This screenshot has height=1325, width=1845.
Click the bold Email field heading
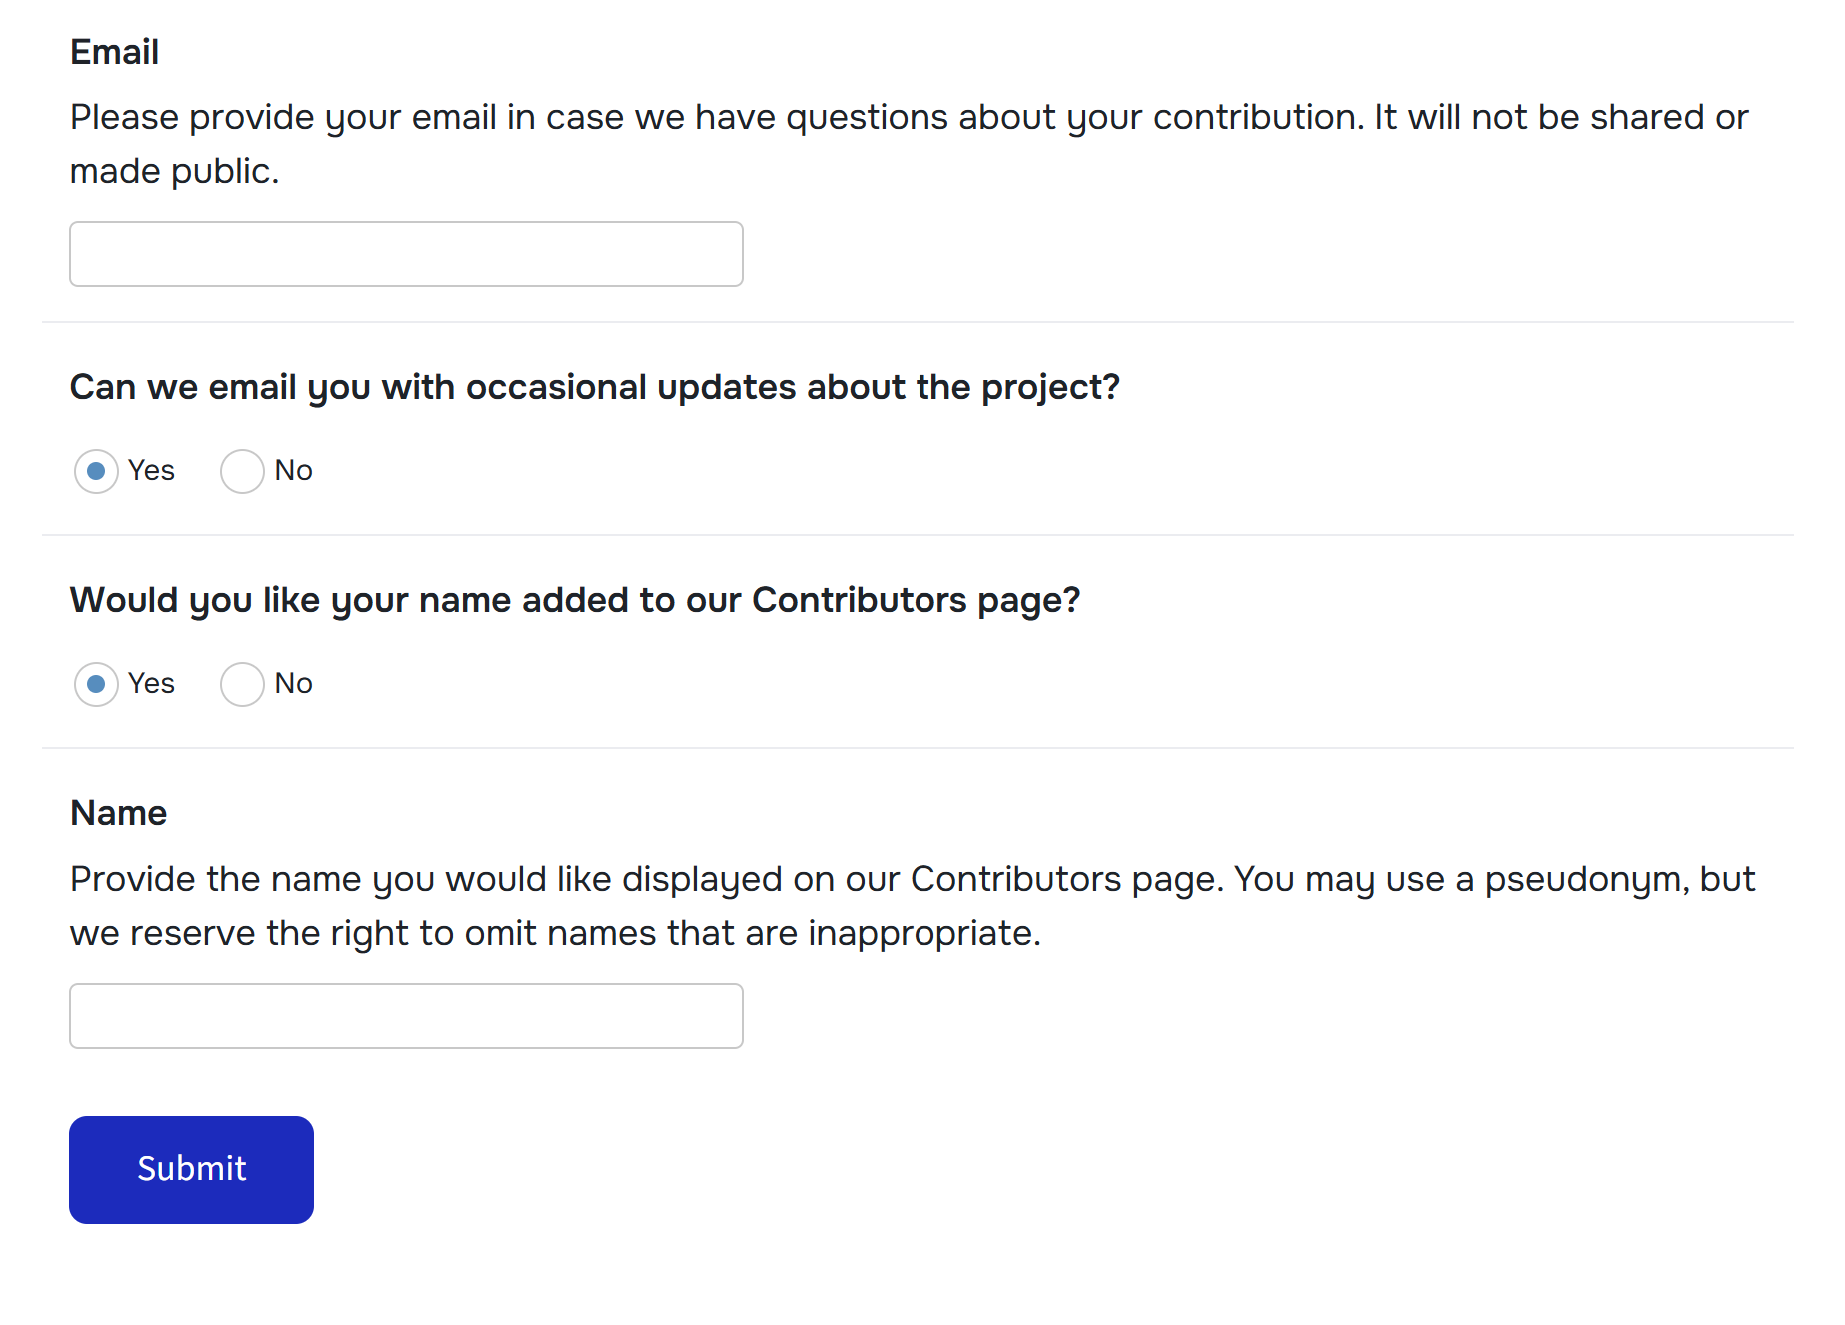pos(114,52)
